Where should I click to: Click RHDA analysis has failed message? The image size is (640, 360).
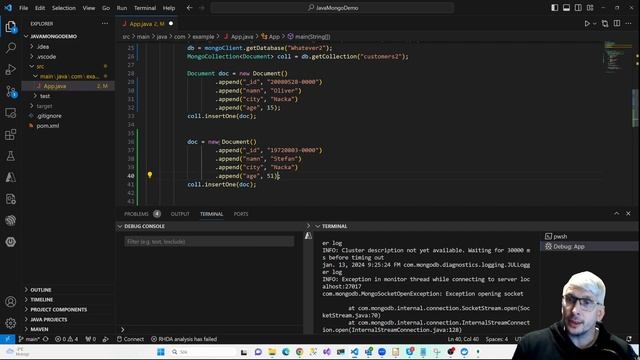click(184, 339)
